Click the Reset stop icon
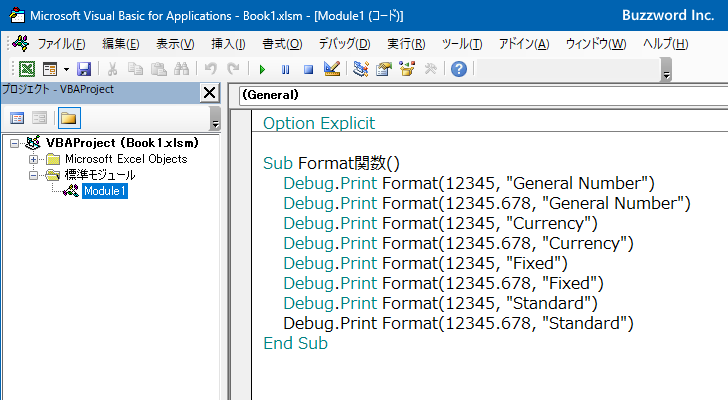Screen dimensions: 728x400 click(x=308, y=70)
